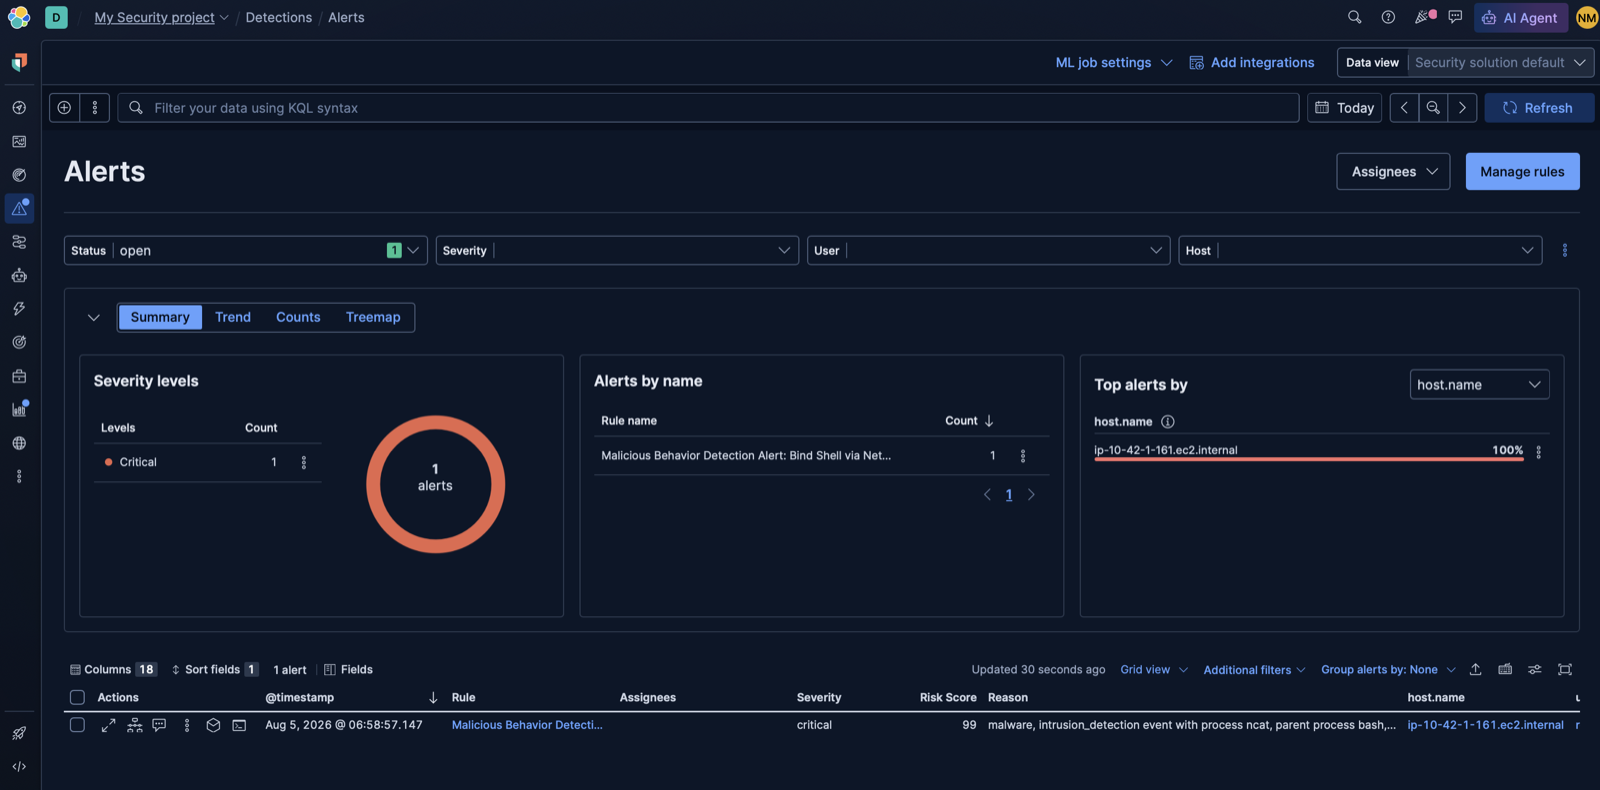The height and width of the screenshot is (790, 1600).
Task: Change the host.name top alerts field dropdown
Action: pyautogui.click(x=1479, y=385)
